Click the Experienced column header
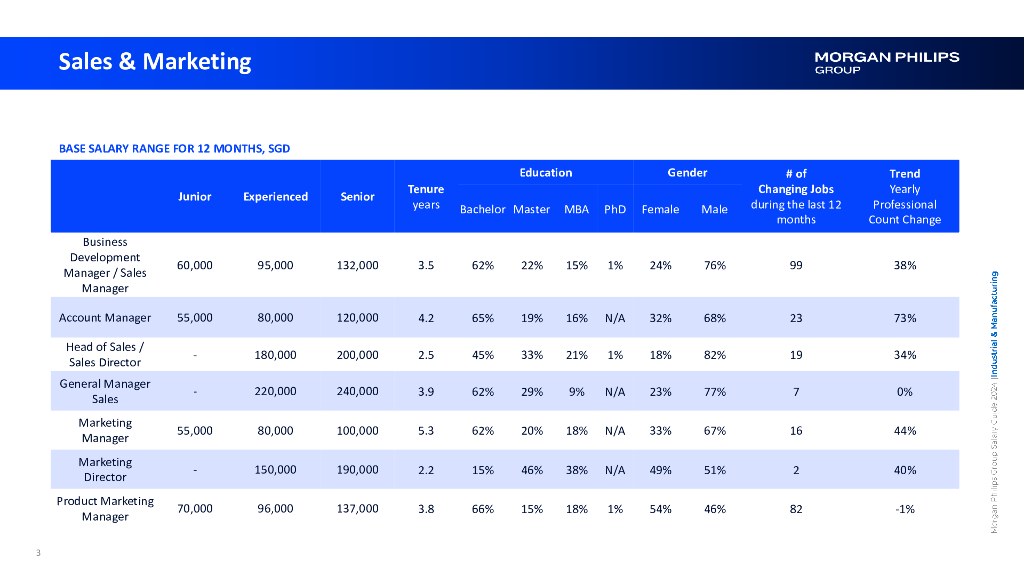This screenshot has width=1024, height=576. (x=275, y=197)
